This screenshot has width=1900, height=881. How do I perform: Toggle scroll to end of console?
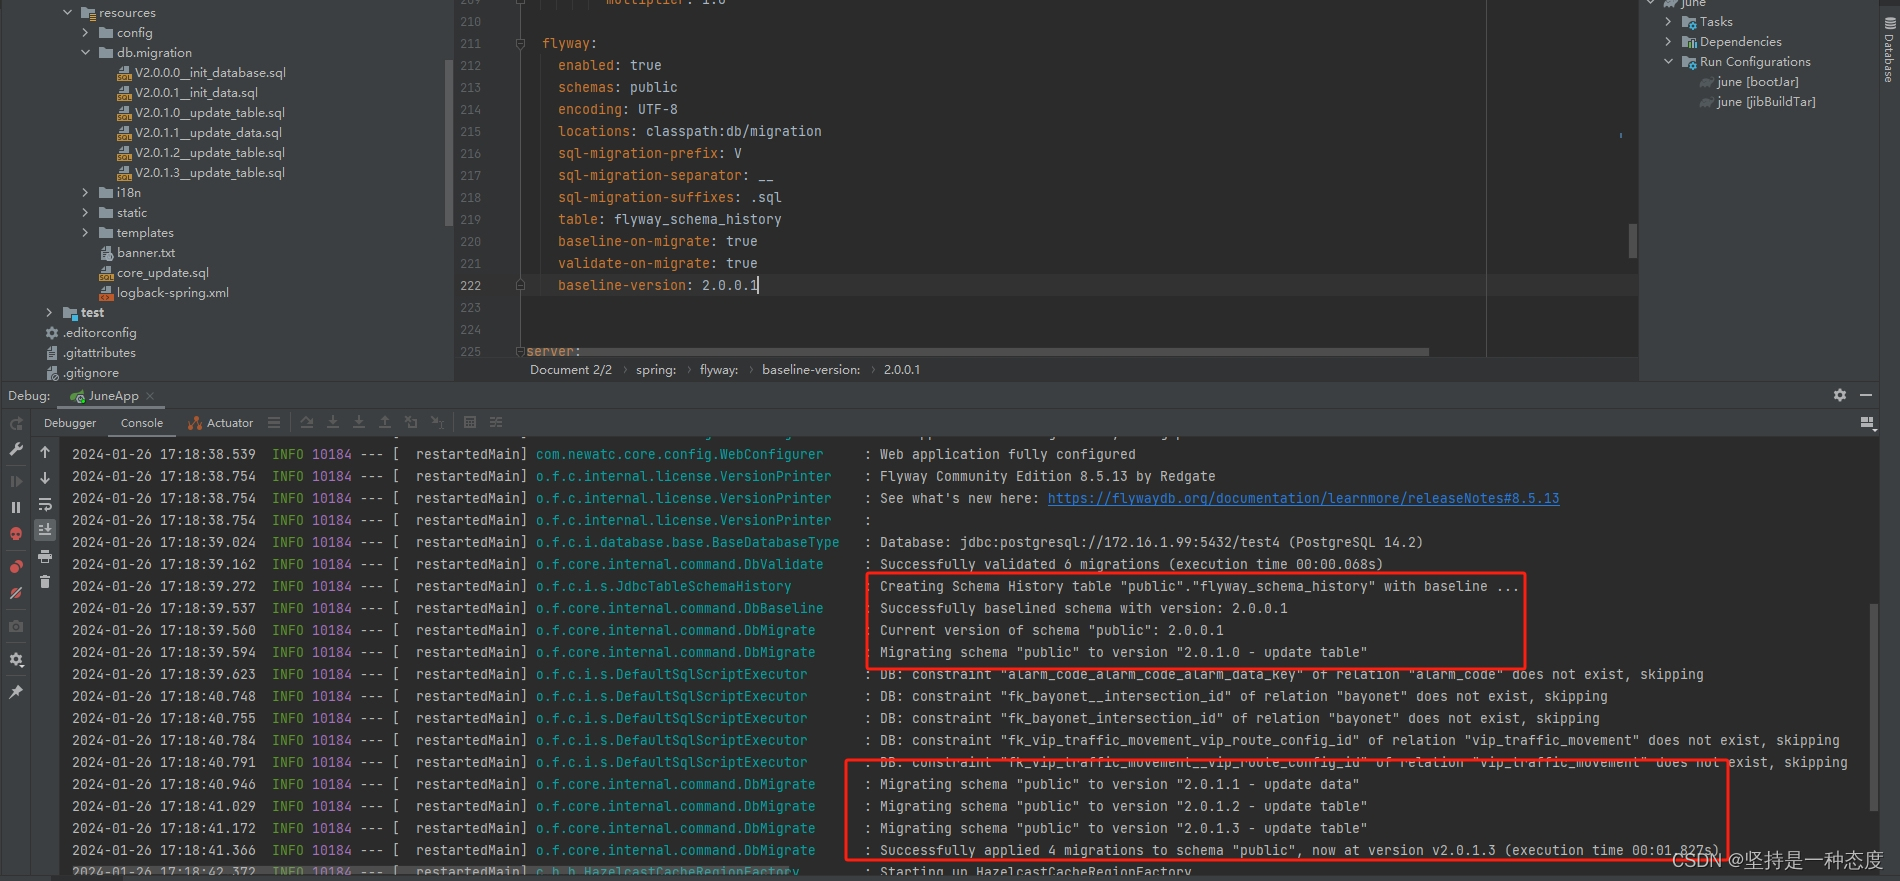[x=45, y=530]
